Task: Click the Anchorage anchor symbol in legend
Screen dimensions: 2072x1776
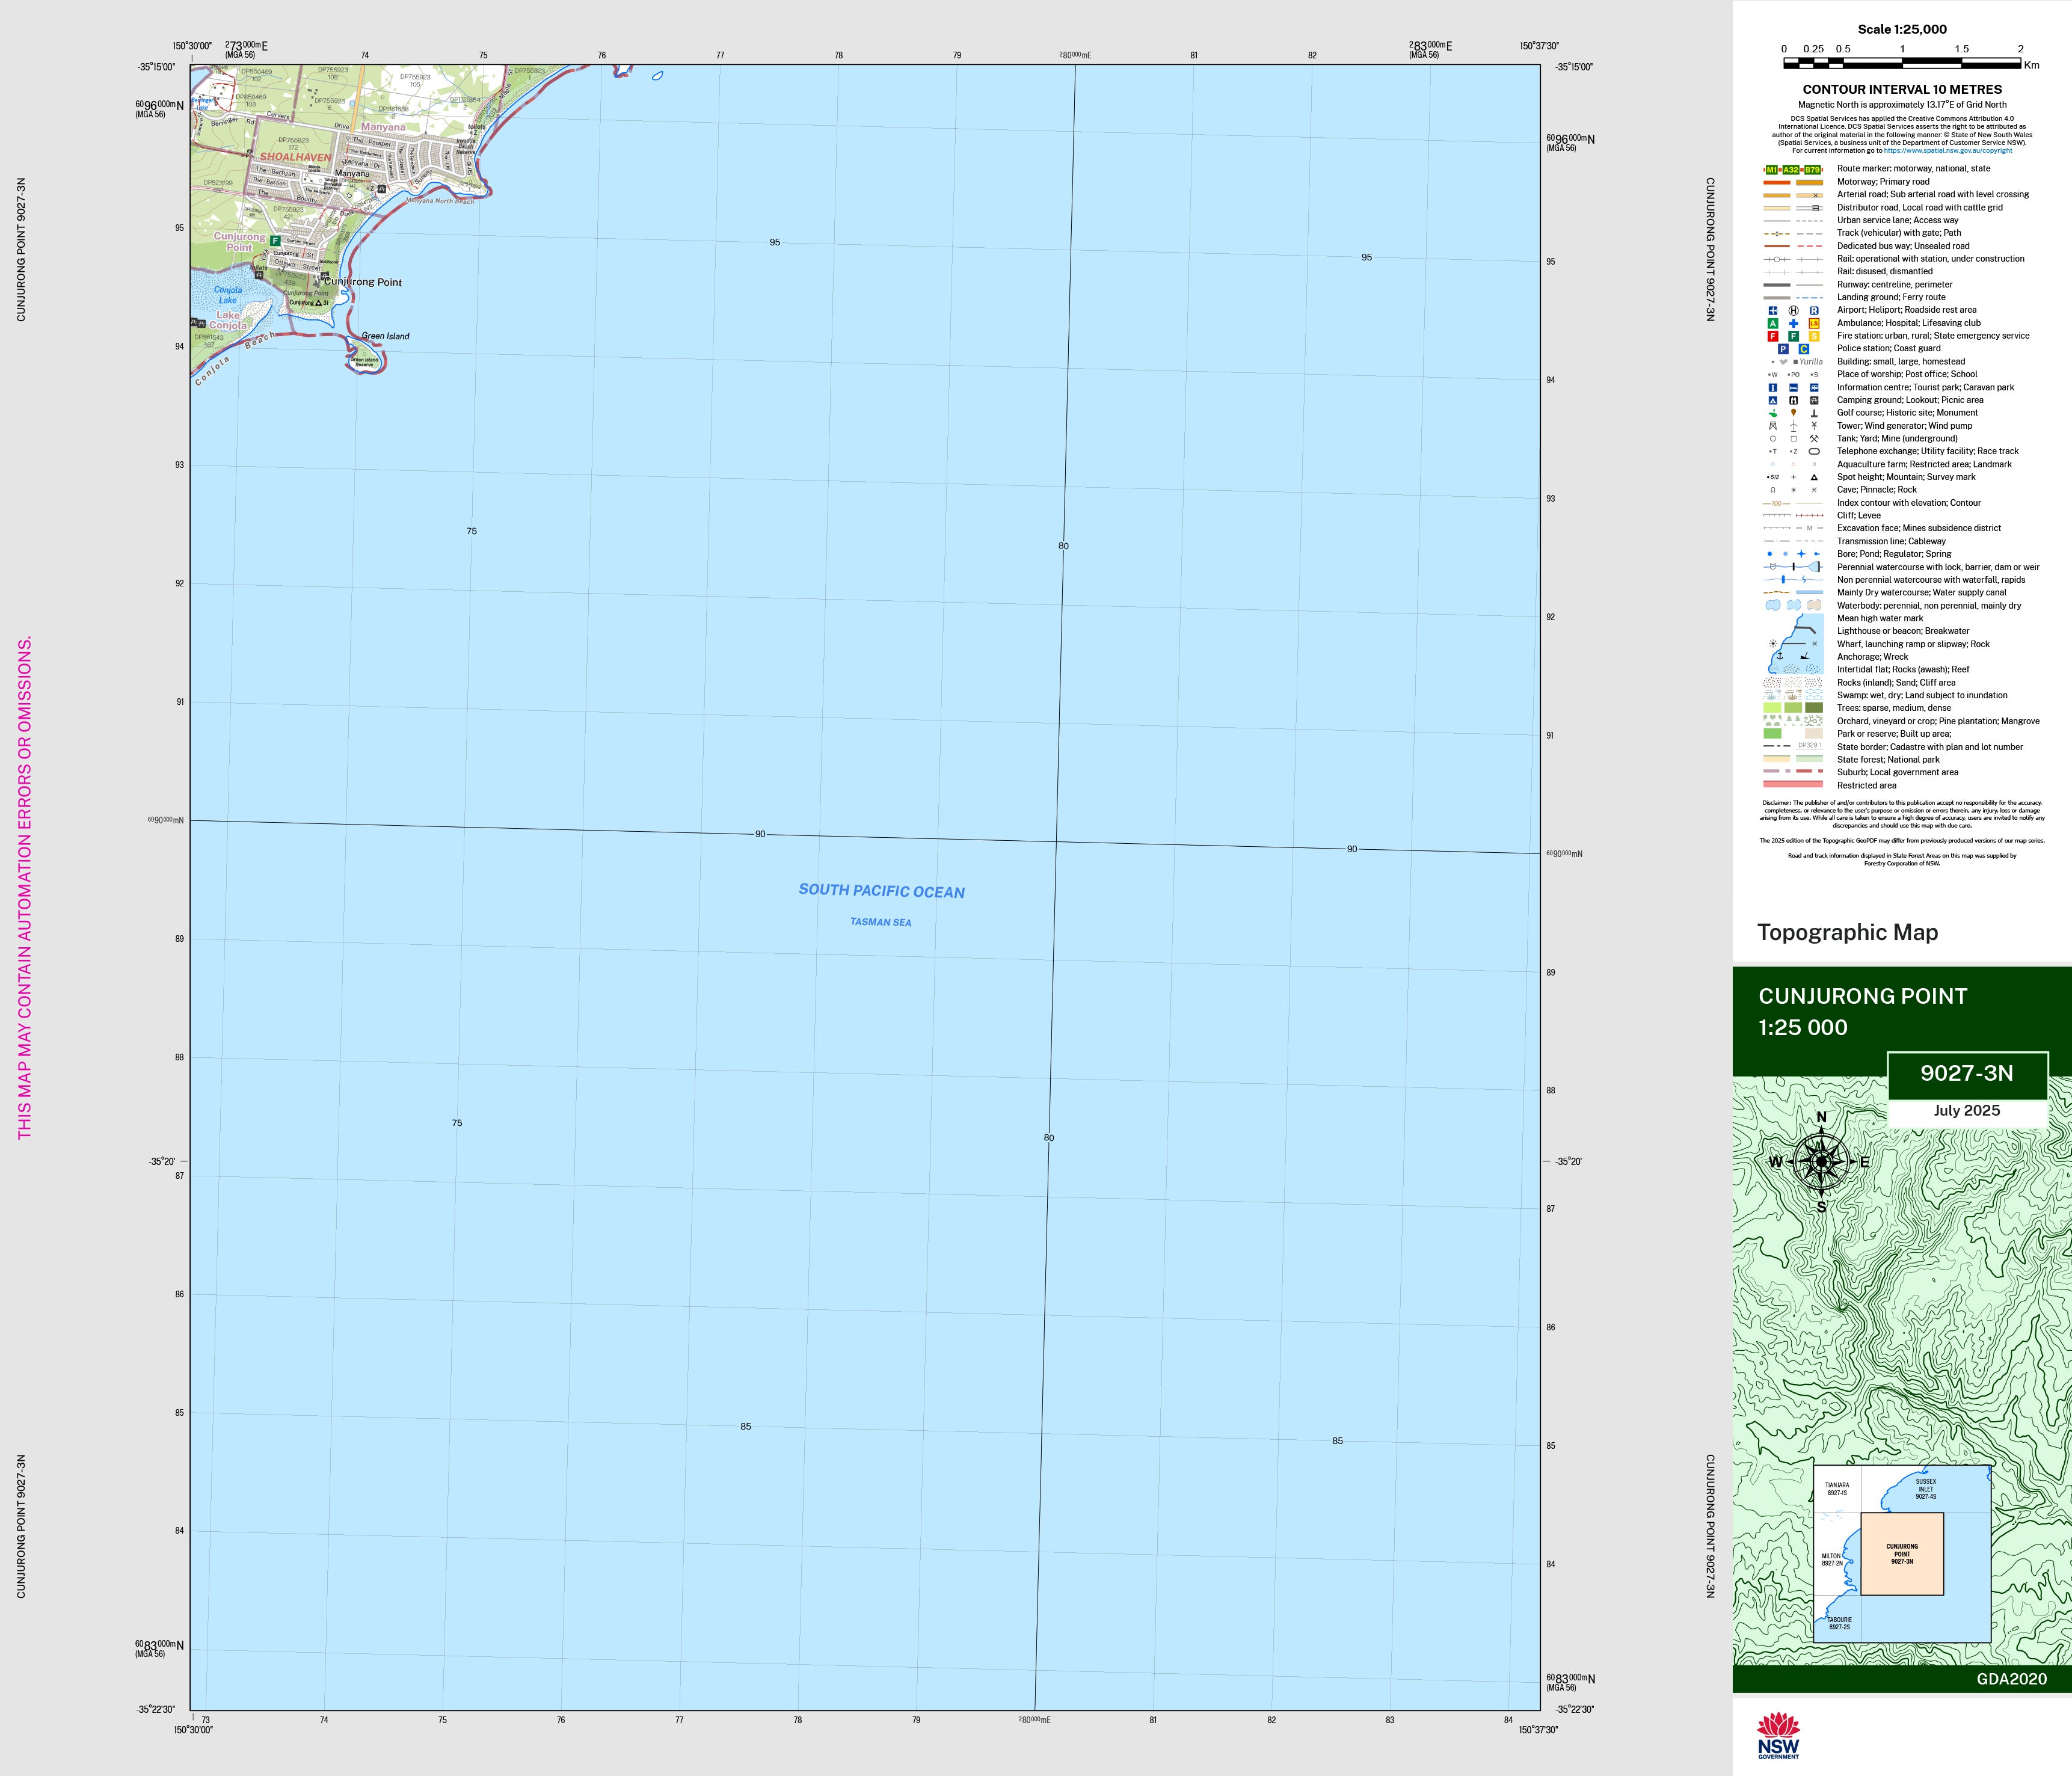Action: tap(1779, 655)
